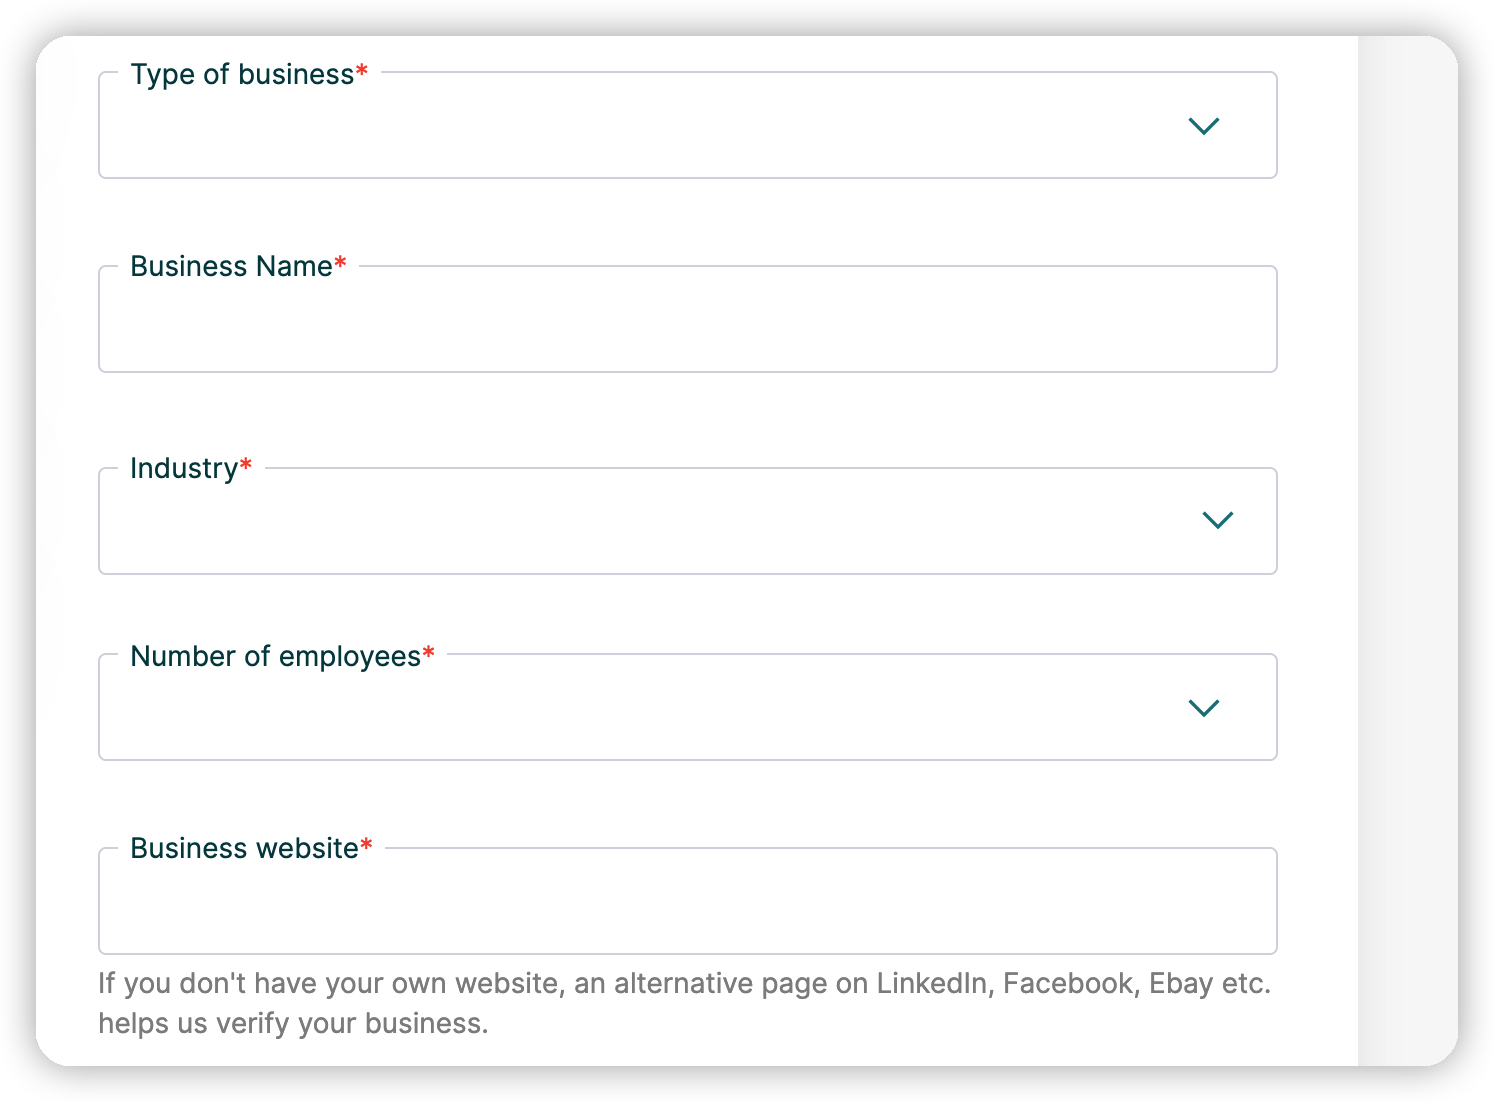The image size is (1494, 1102).
Task: Click the gray side panel on the right
Action: click(x=1406, y=550)
